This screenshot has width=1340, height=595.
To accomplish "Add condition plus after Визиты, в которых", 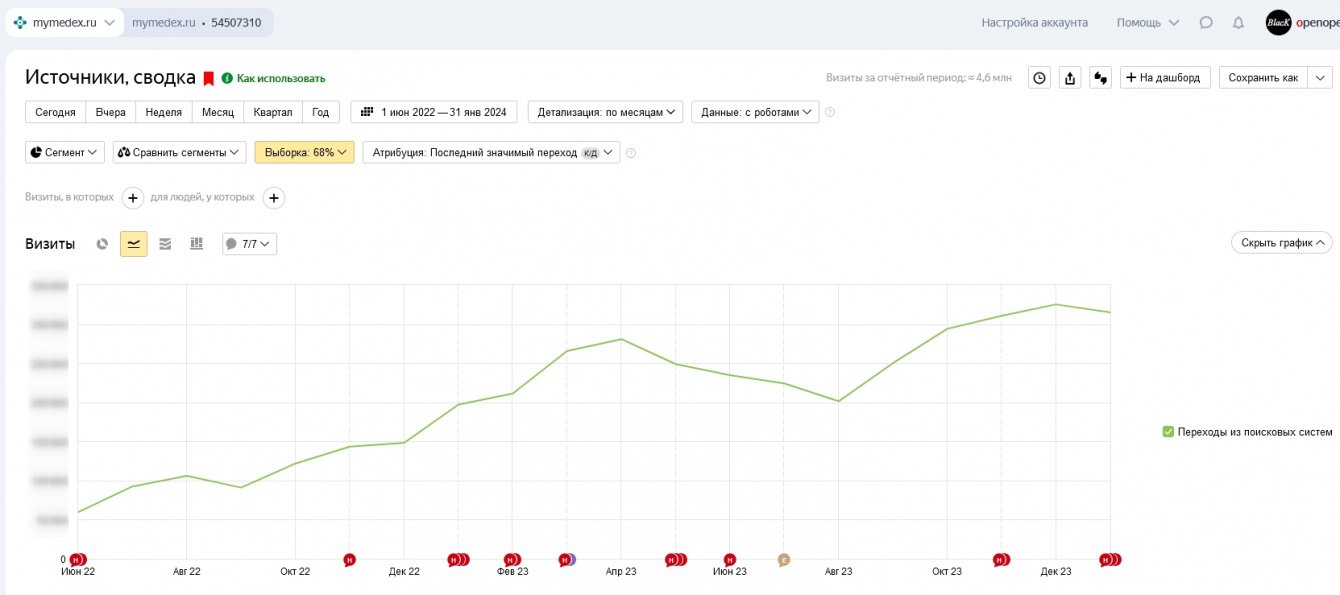I will coord(132,198).
